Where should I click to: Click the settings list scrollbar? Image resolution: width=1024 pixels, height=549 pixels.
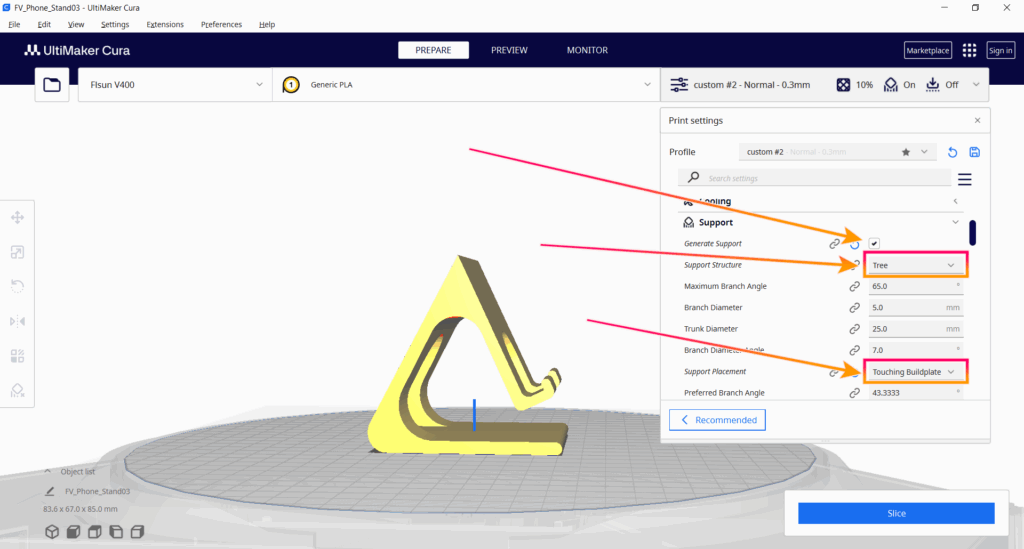pos(972,232)
